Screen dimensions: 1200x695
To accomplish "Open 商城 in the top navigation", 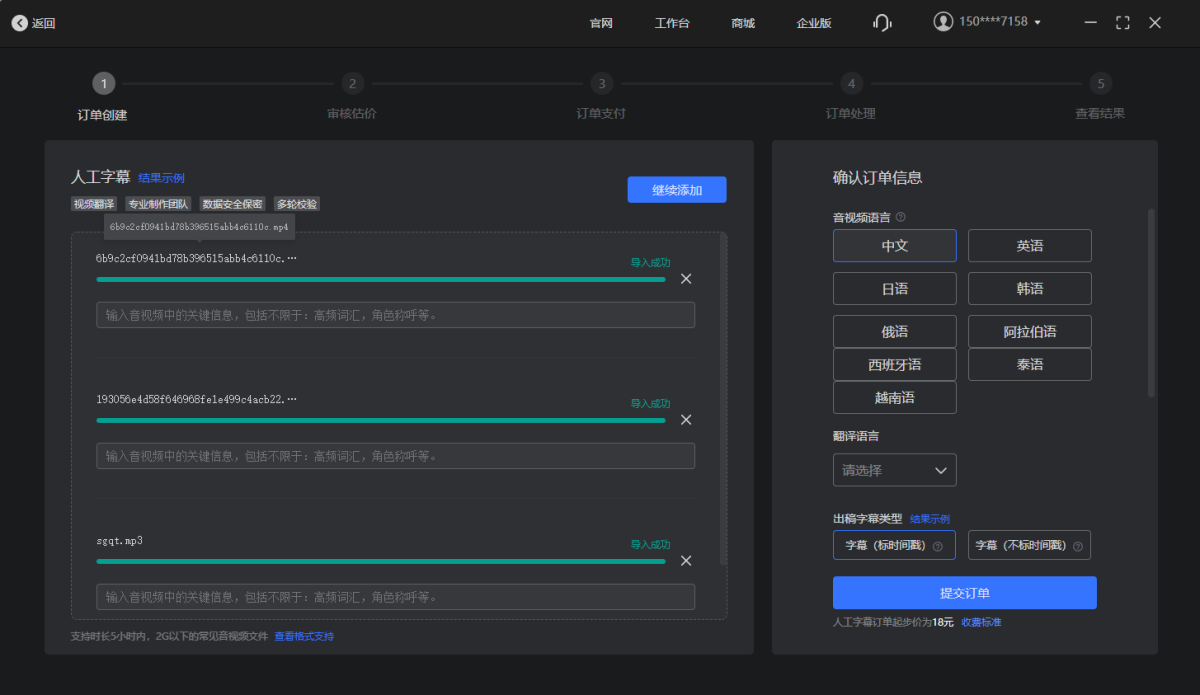I will point(743,23).
